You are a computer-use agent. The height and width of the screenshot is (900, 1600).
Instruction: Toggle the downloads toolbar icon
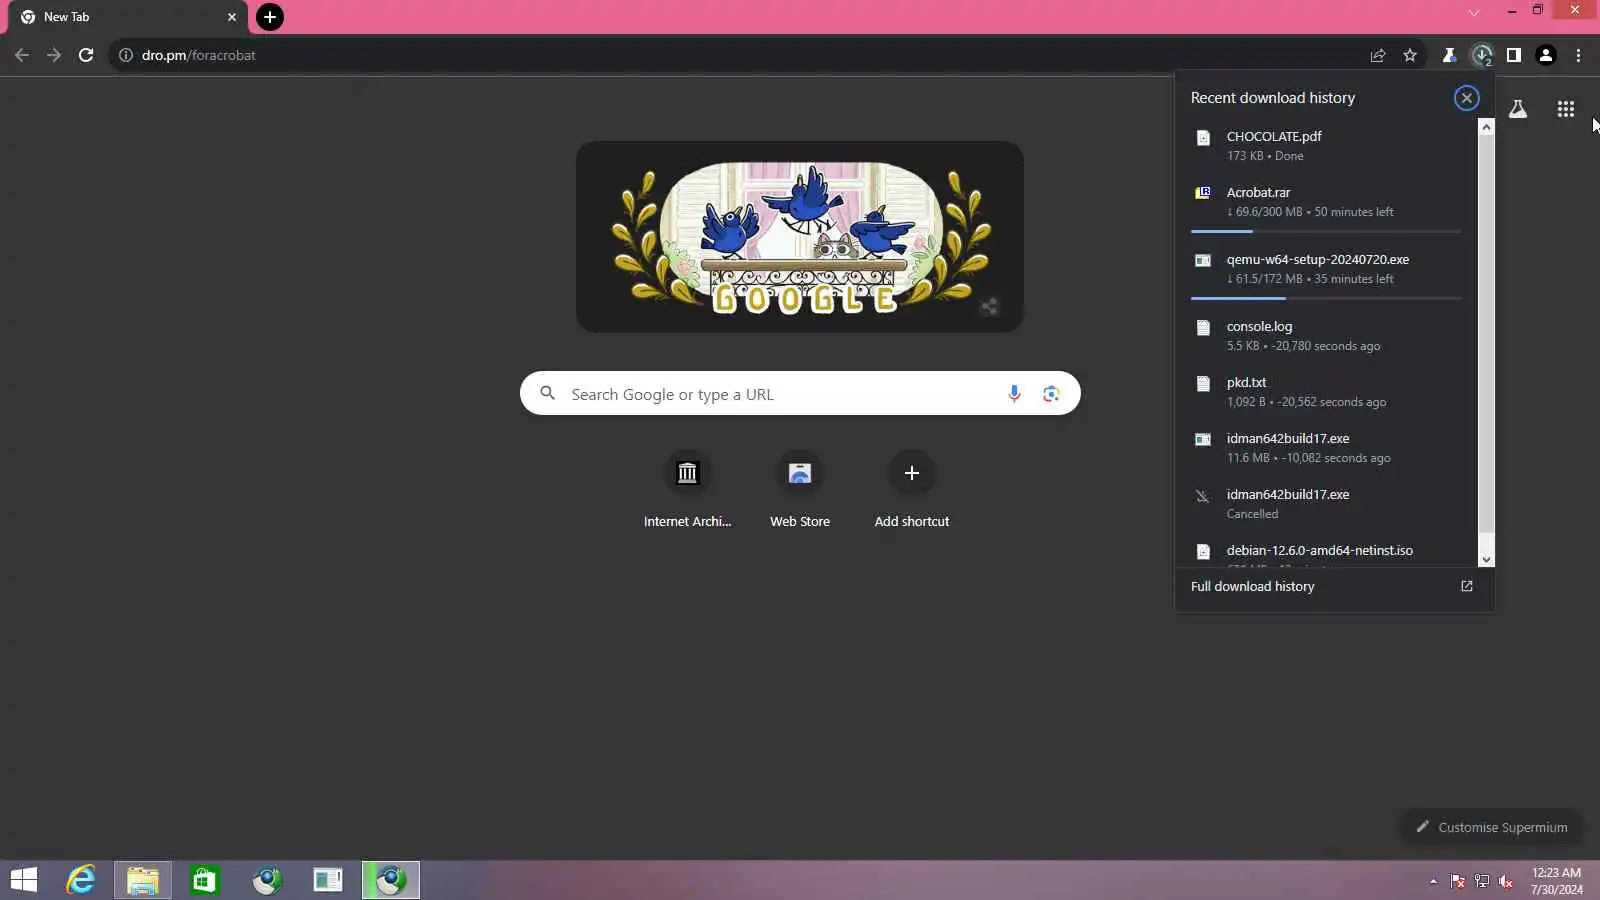(x=1482, y=55)
